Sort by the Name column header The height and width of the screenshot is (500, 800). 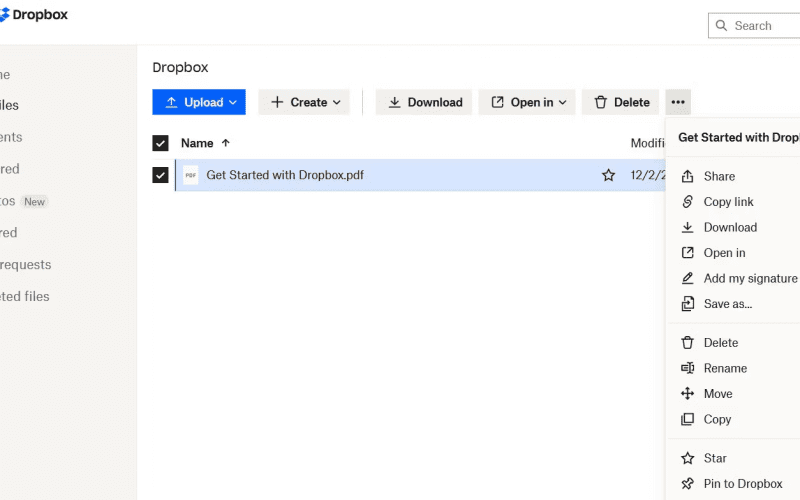point(197,143)
